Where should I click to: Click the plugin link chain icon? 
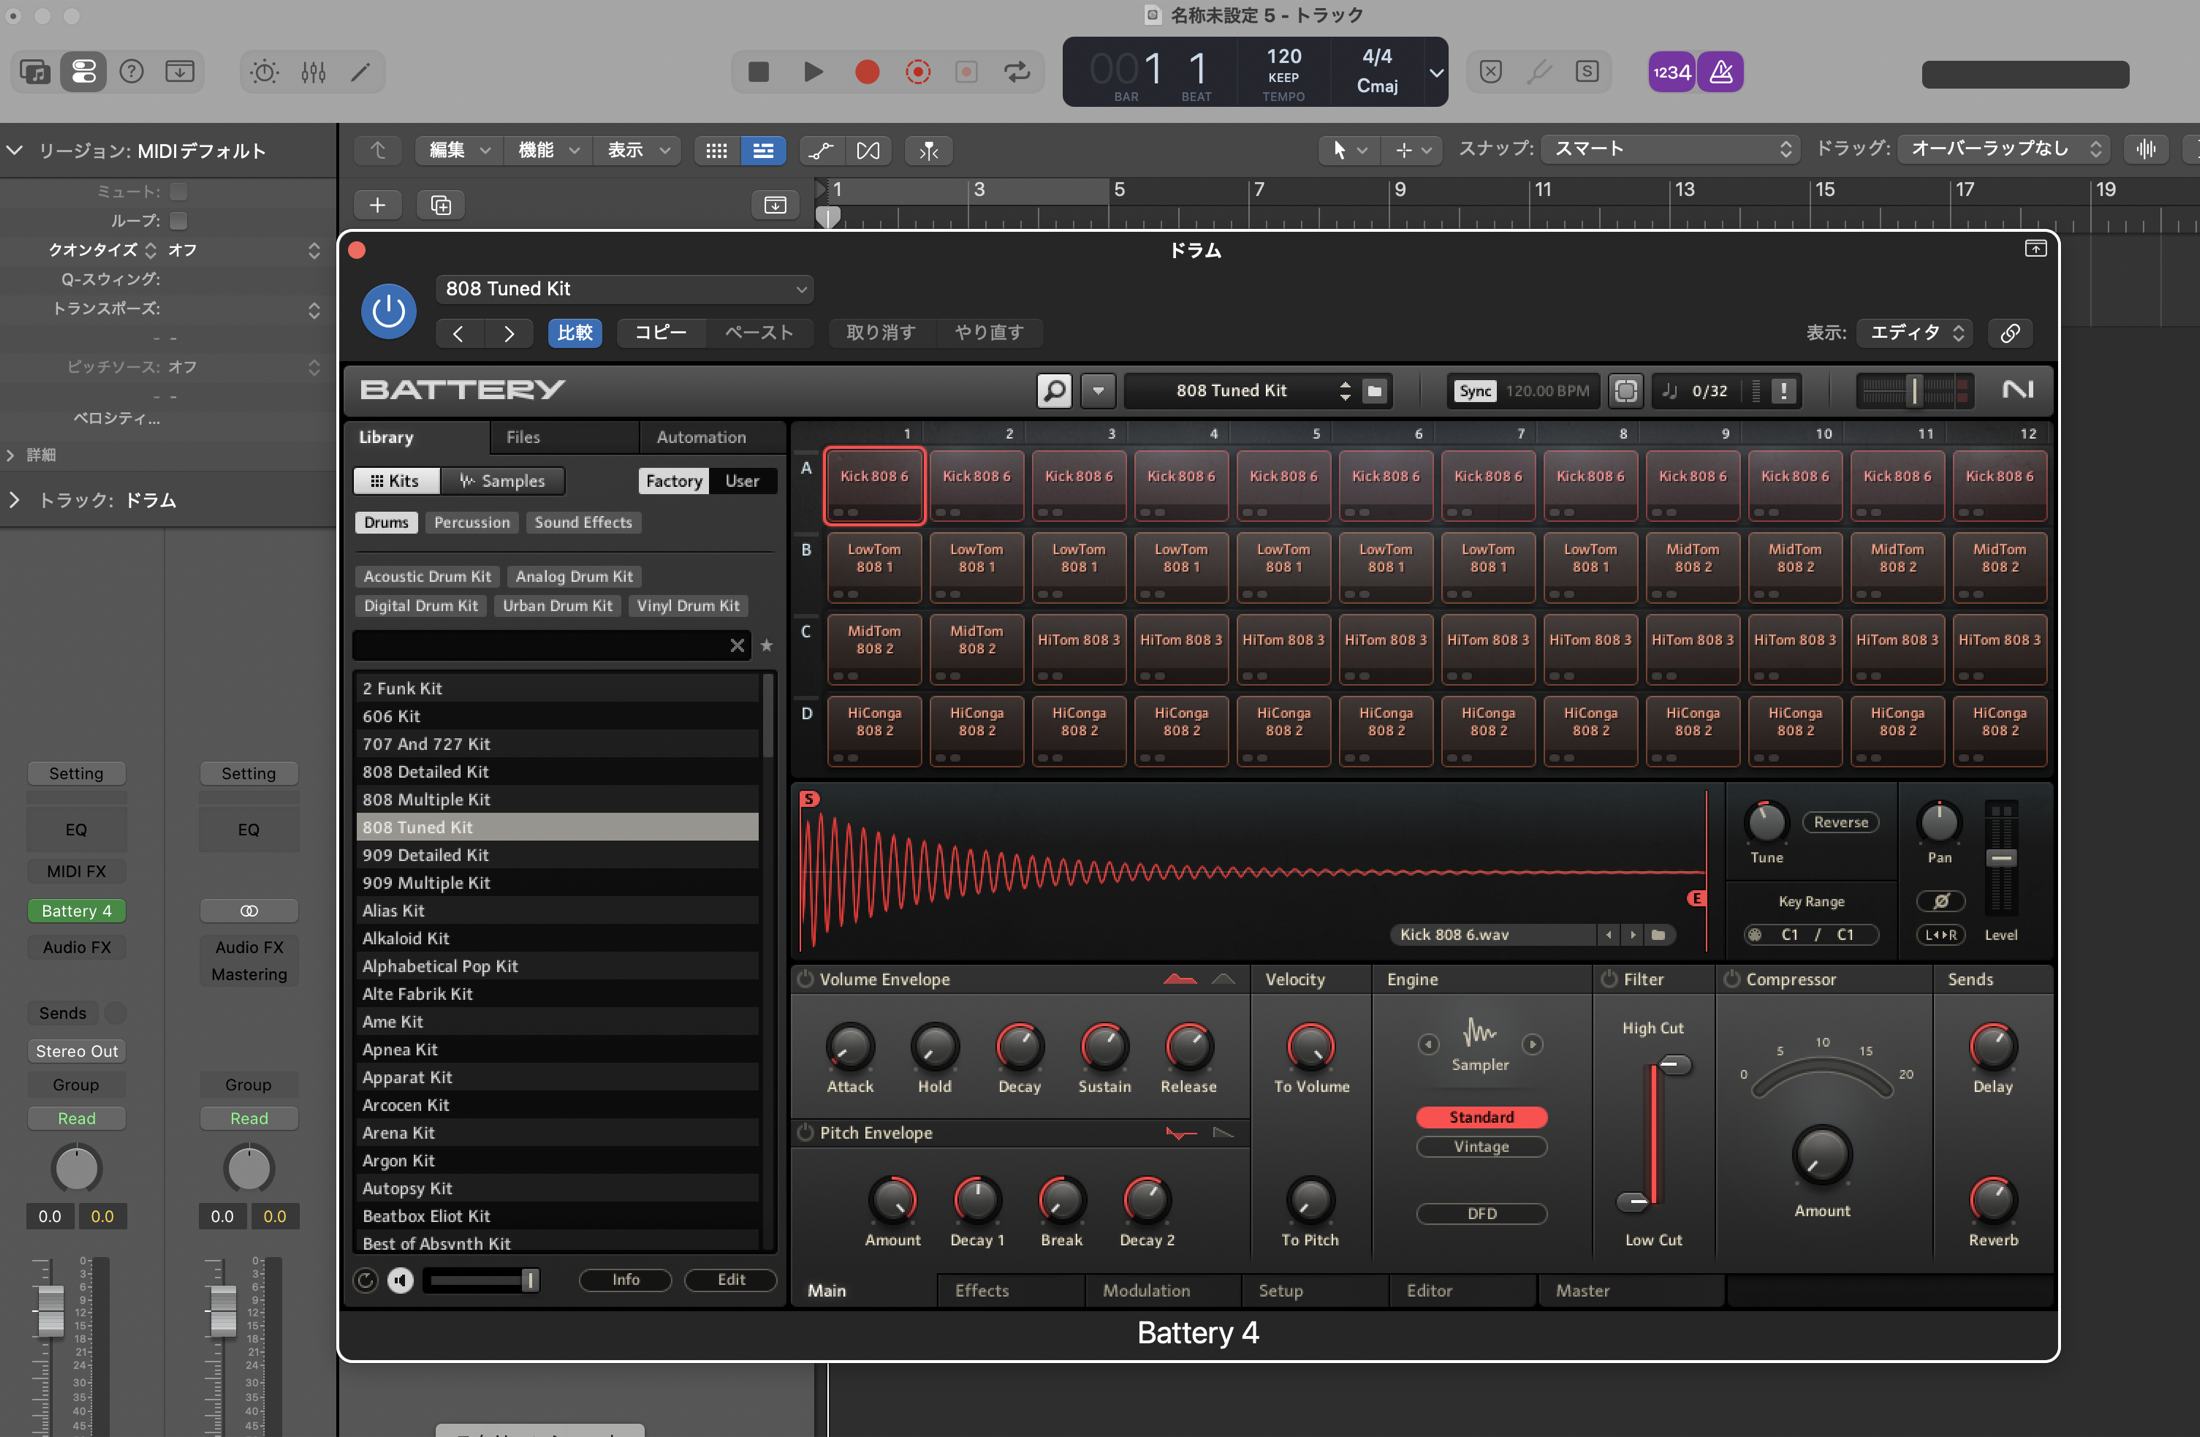2010,333
